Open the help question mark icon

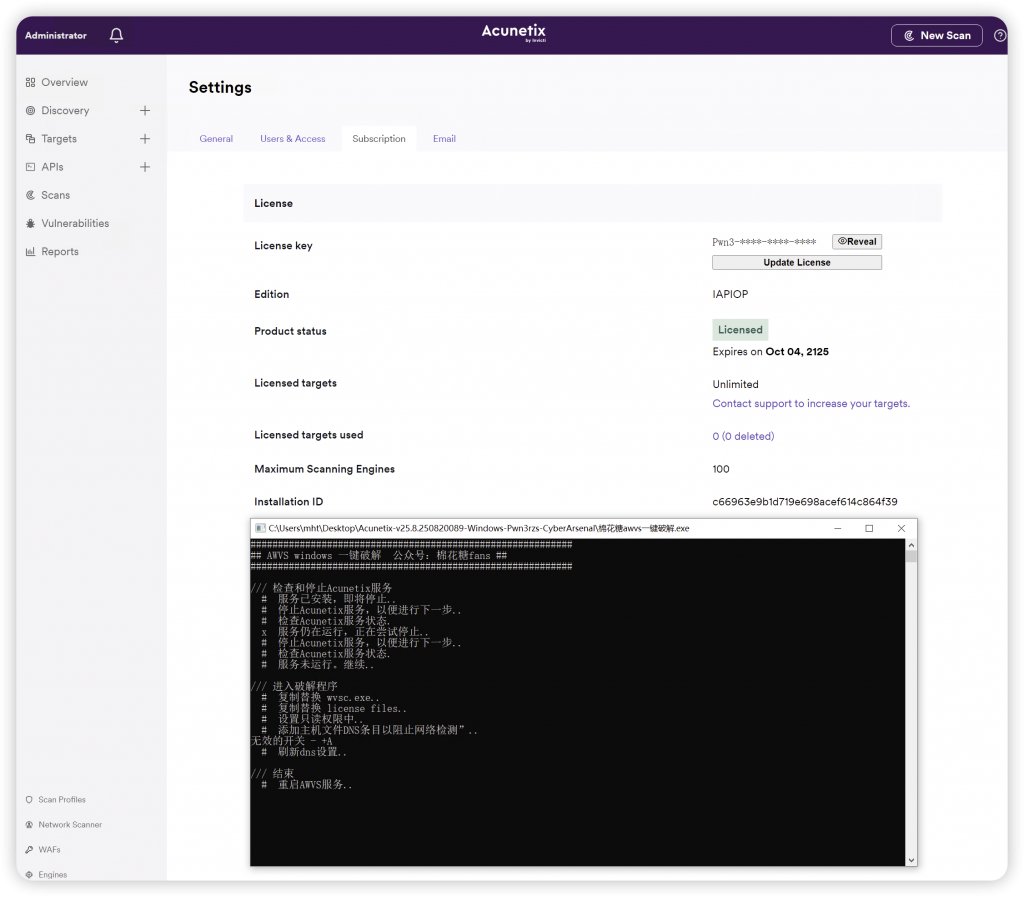1000,36
